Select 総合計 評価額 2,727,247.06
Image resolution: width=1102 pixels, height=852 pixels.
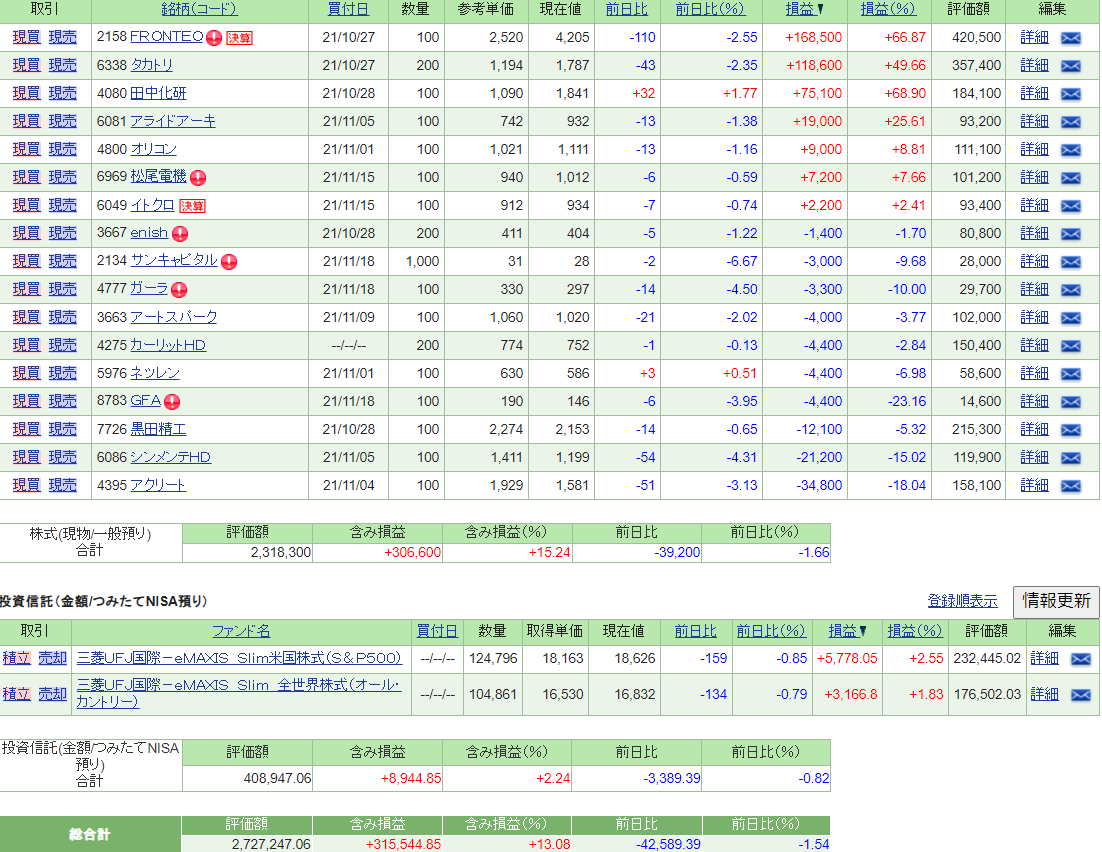[271, 844]
